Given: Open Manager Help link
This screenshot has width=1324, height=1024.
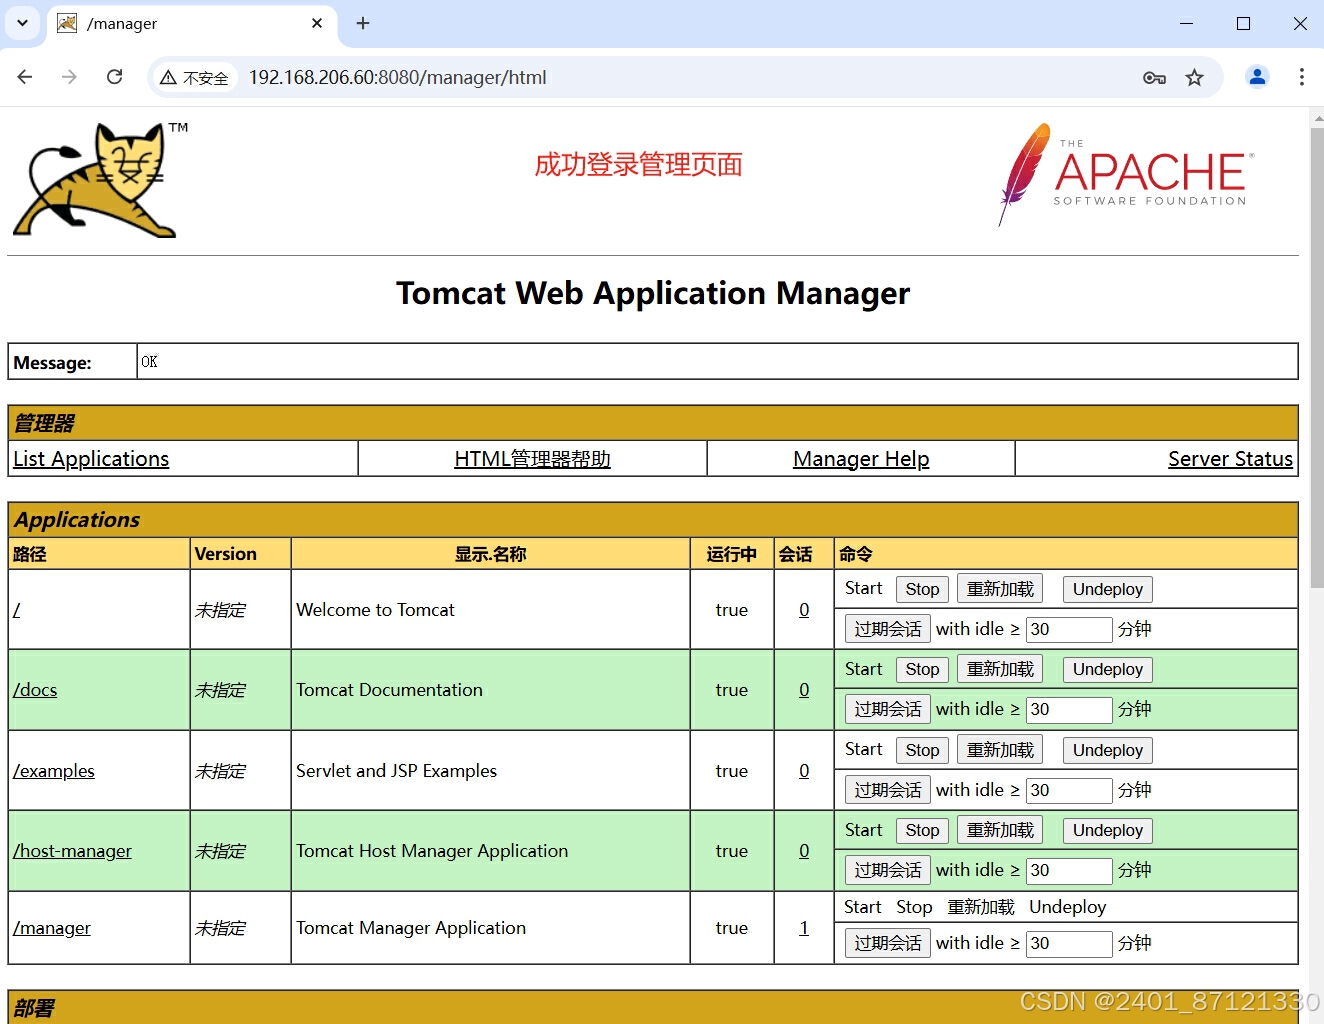Looking at the screenshot, I should point(861,459).
